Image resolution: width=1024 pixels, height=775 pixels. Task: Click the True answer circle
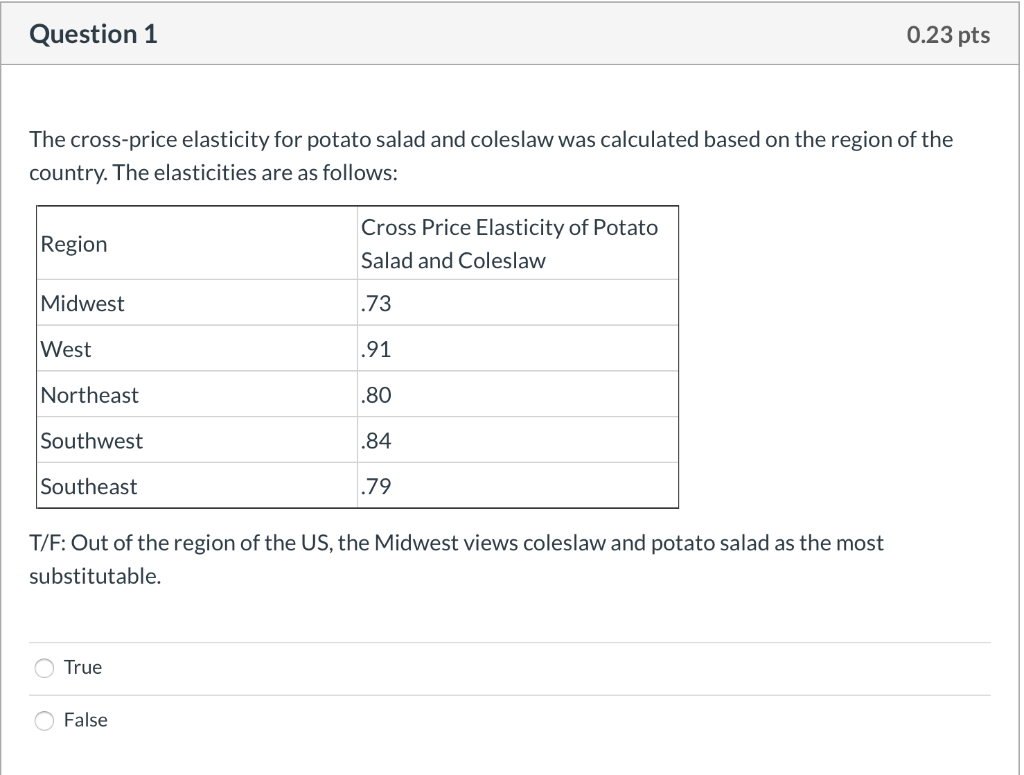(44, 667)
